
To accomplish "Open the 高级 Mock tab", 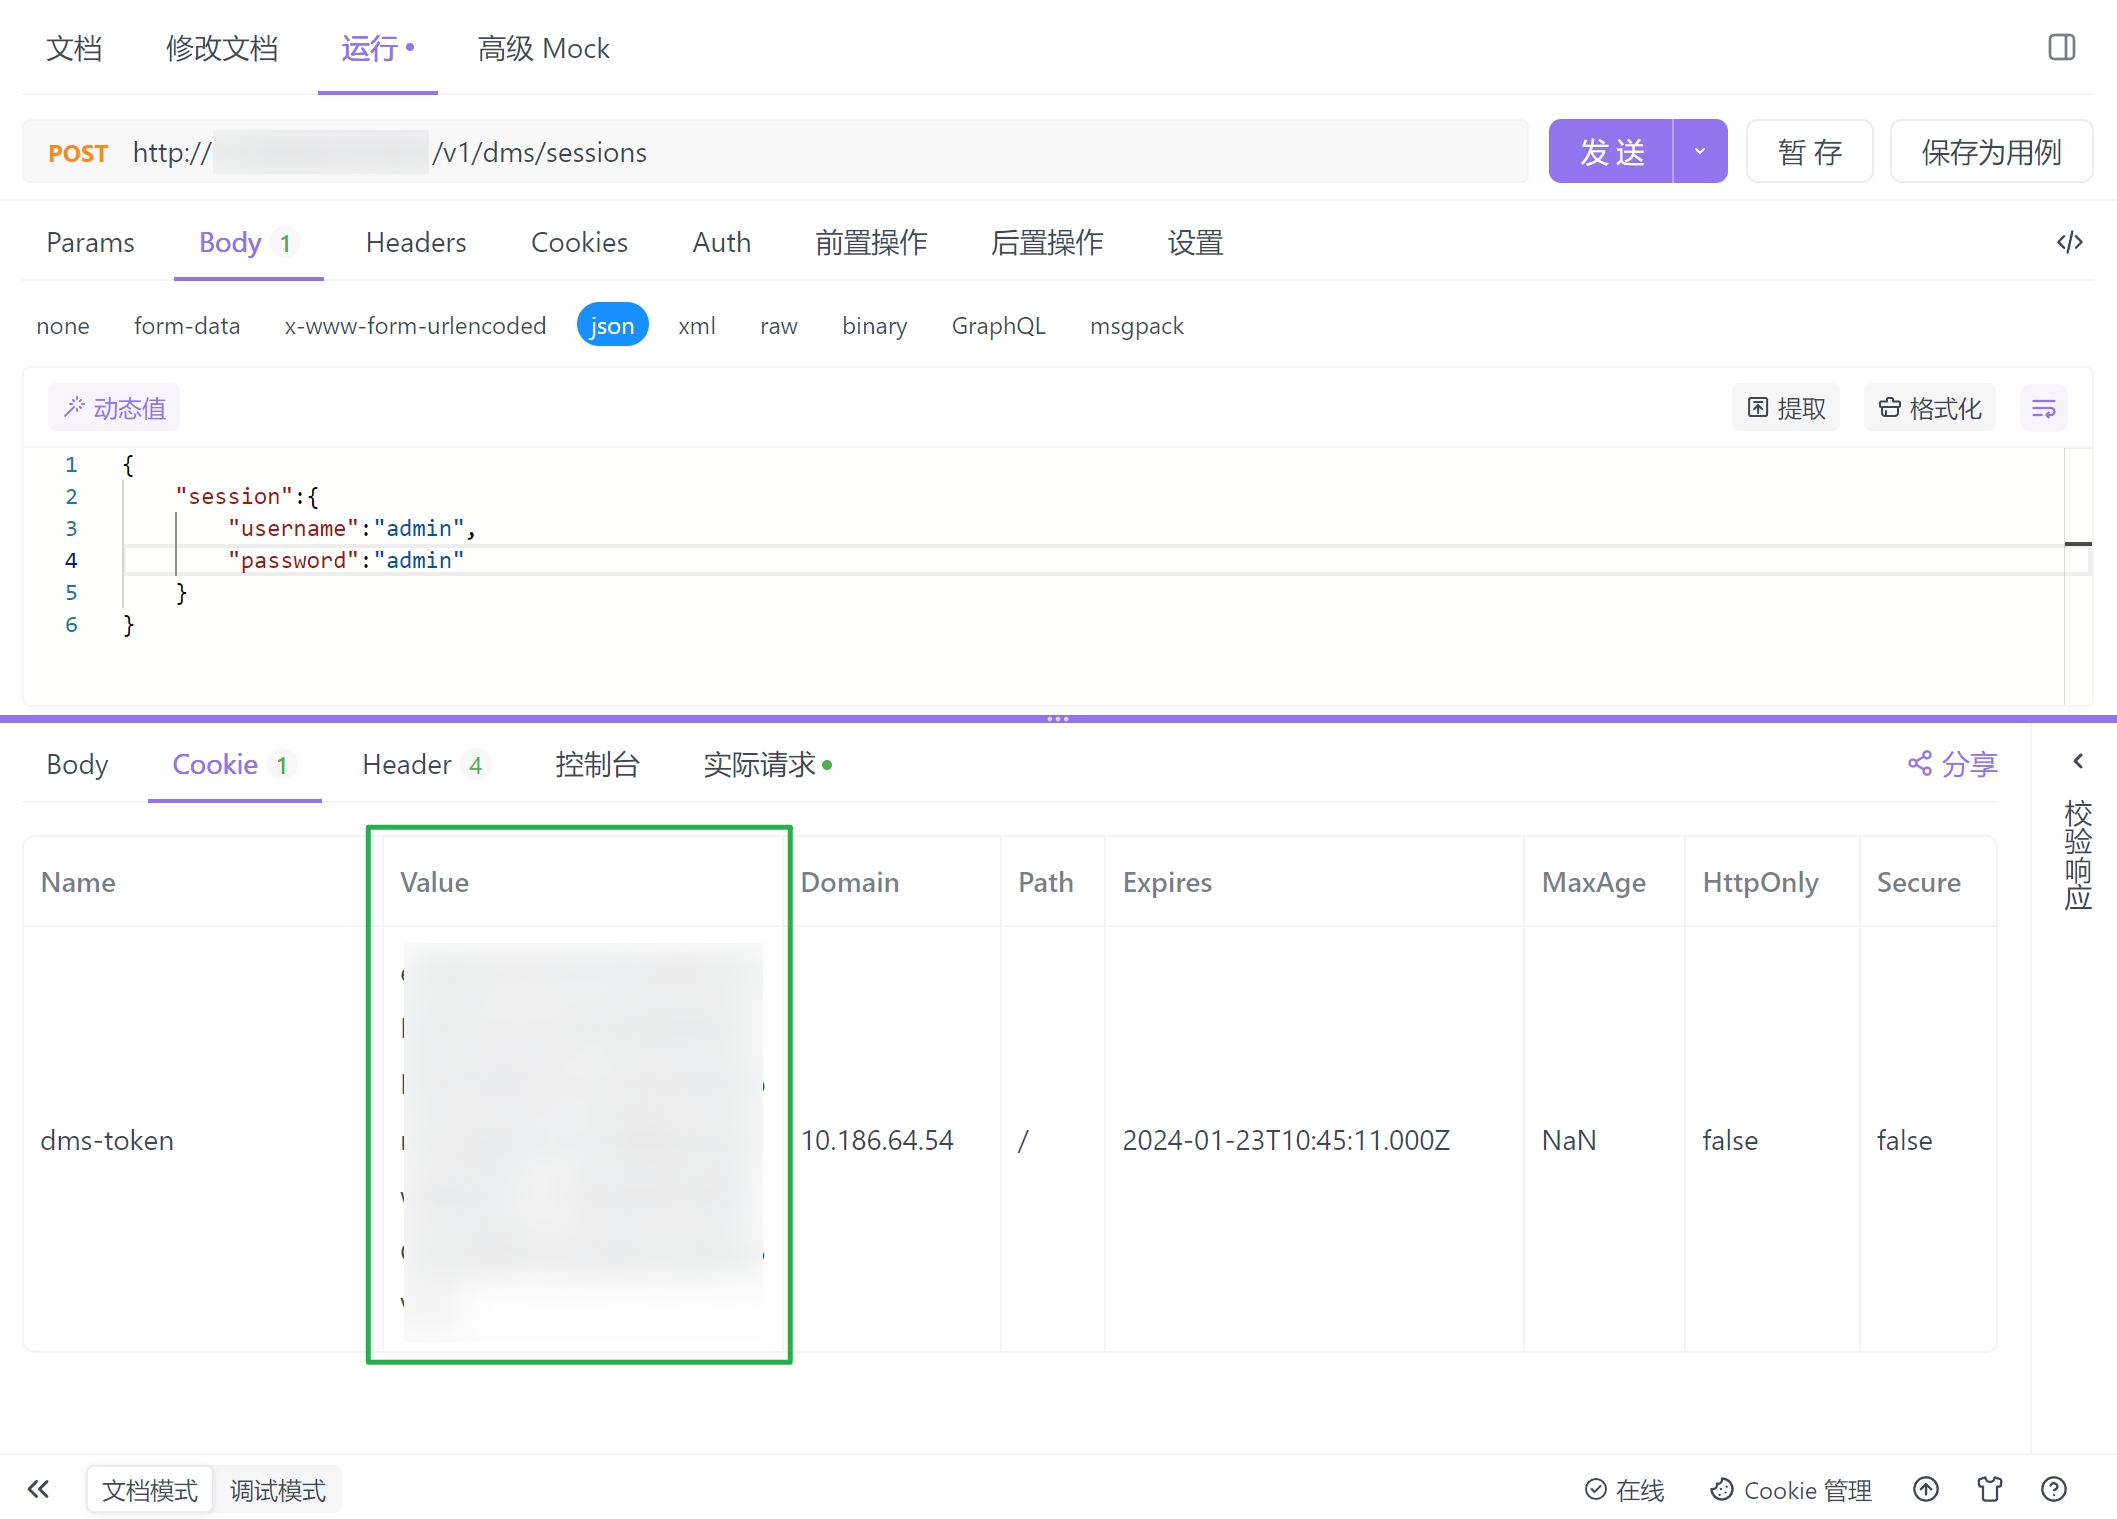I will pyautogui.click(x=544, y=48).
